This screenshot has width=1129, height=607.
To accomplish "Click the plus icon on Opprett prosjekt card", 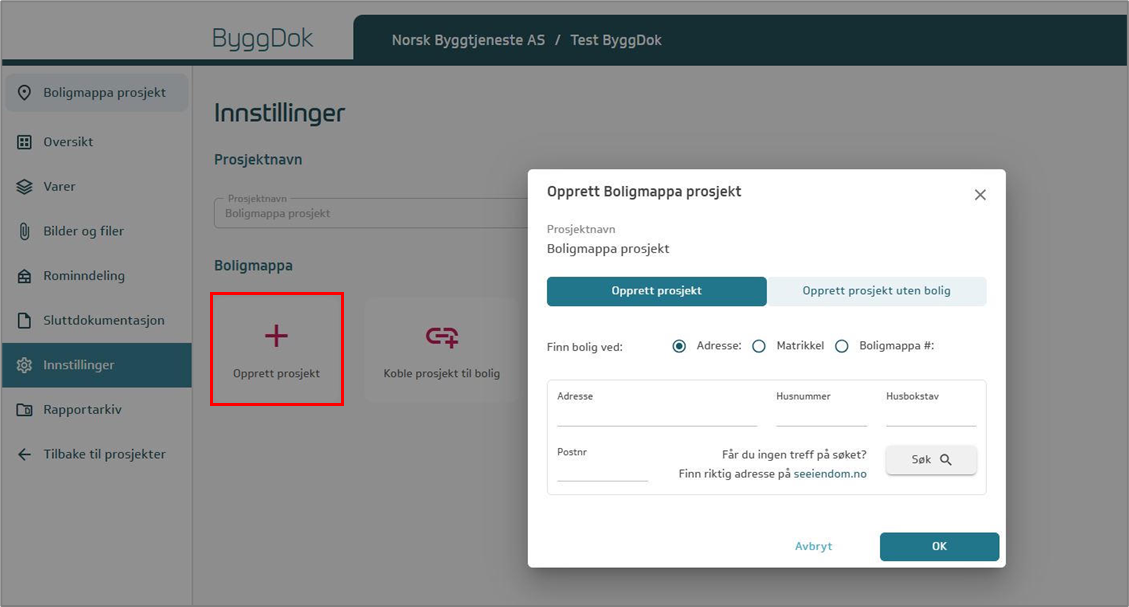I will 276,336.
